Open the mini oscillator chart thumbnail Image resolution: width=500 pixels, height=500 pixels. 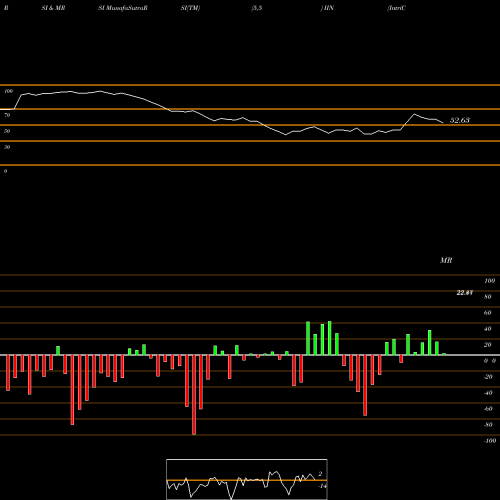(x=247, y=479)
